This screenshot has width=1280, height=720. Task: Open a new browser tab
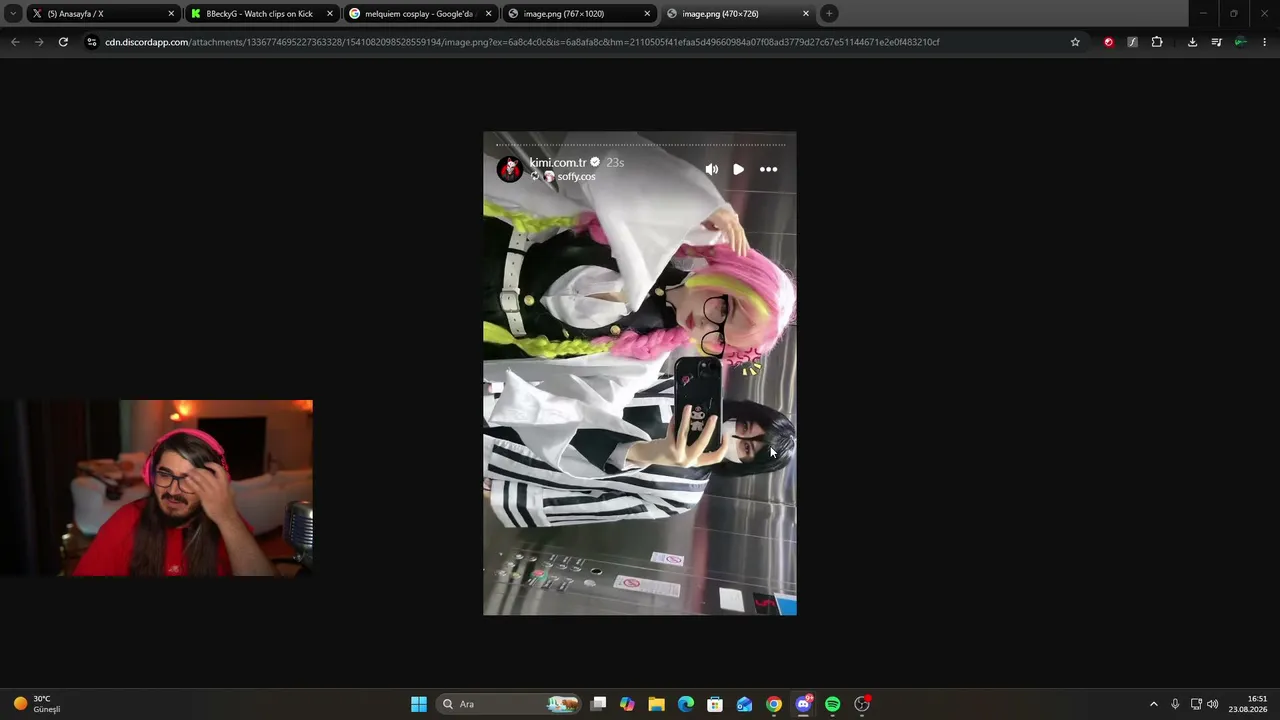(x=829, y=14)
